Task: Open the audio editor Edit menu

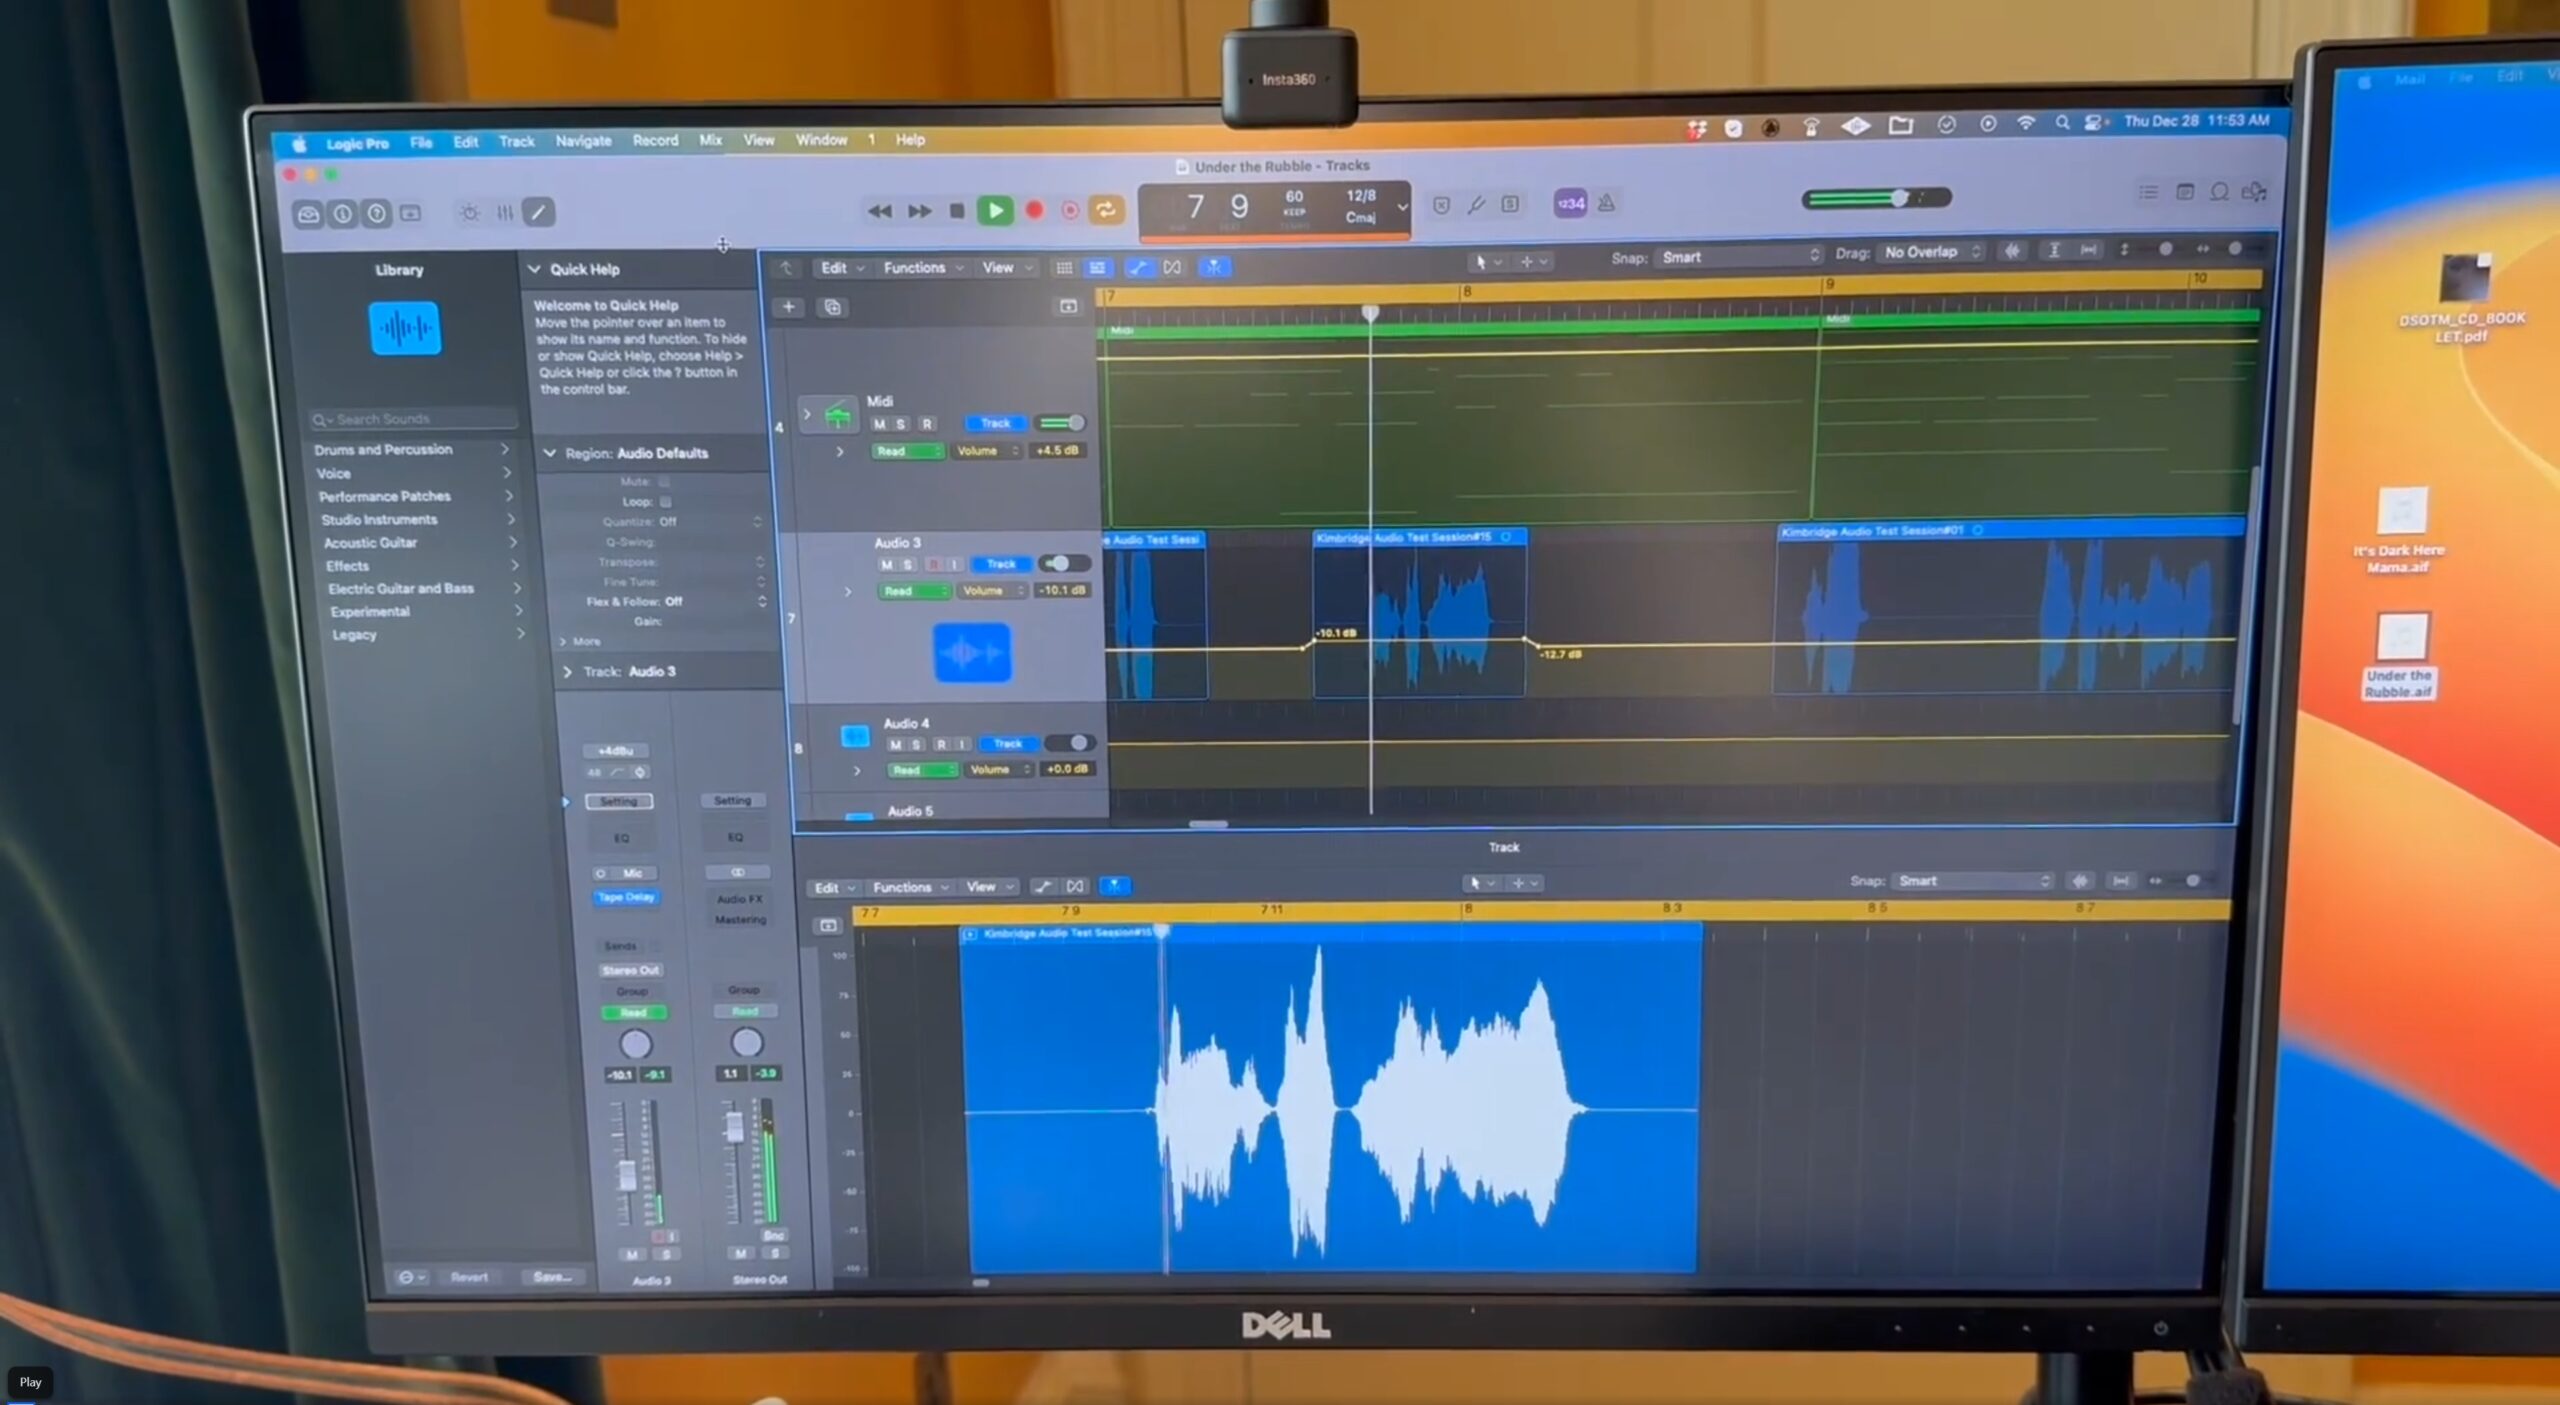Action: pos(834,888)
